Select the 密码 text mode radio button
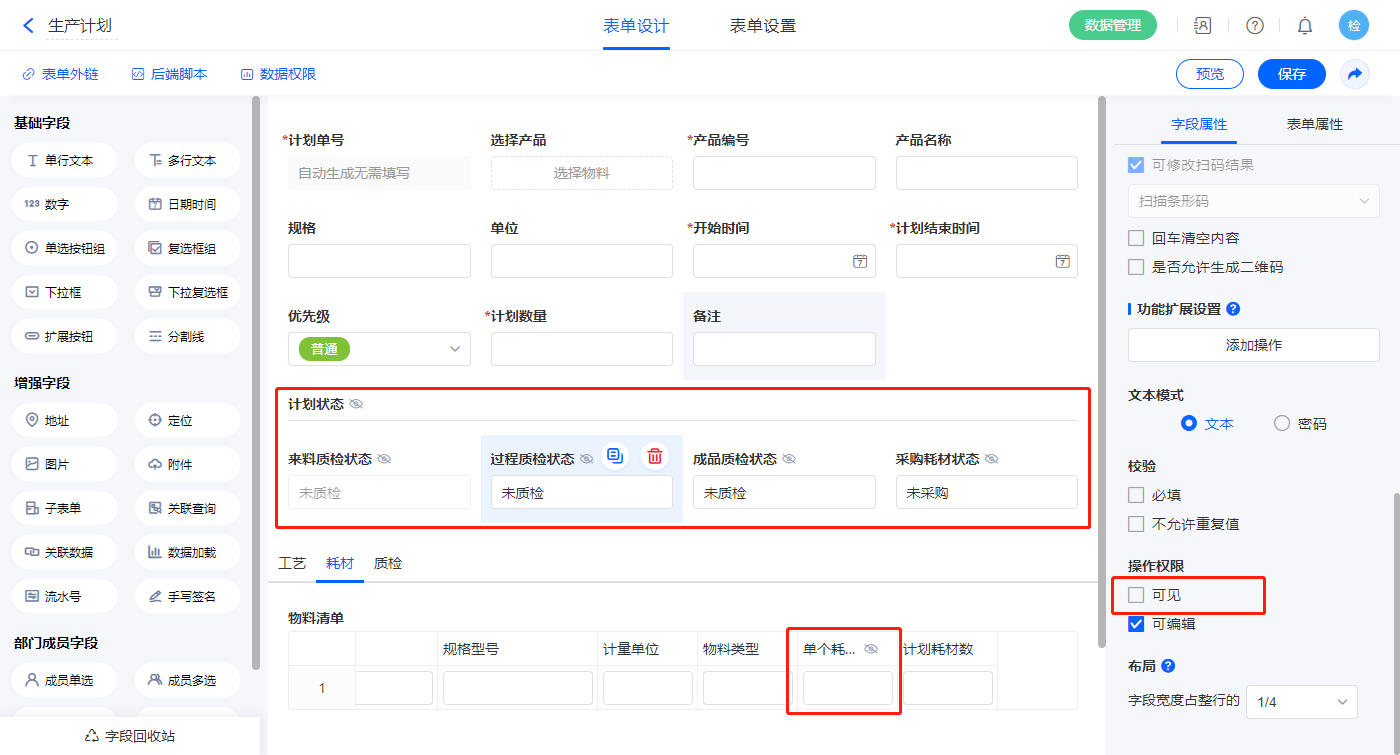This screenshot has width=1400, height=755. pyautogui.click(x=1282, y=423)
